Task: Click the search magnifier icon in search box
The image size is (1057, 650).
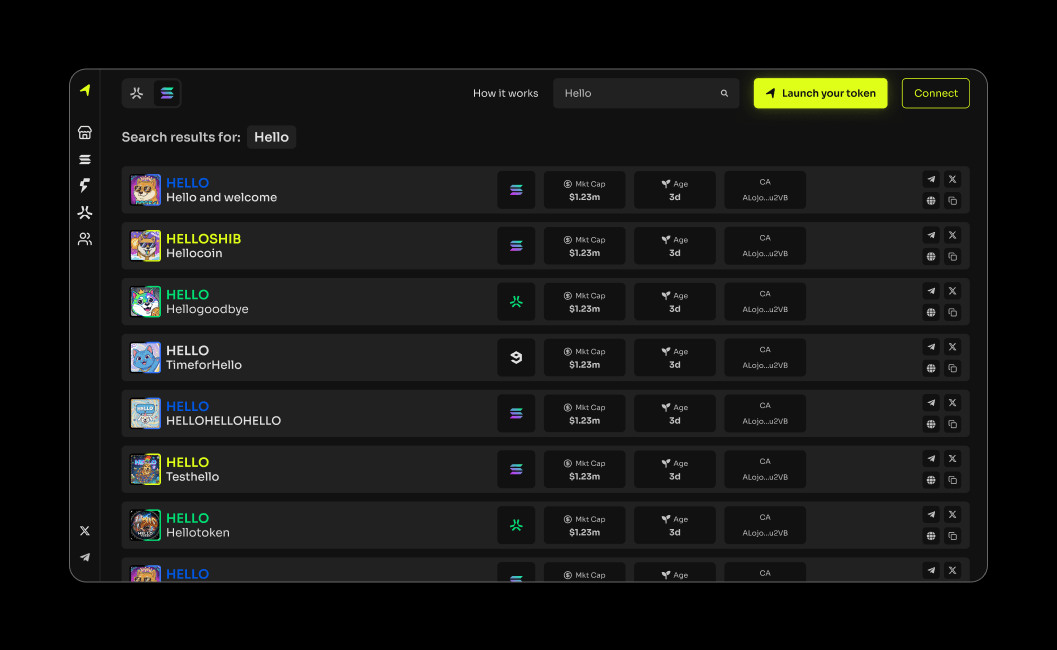Action: (724, 94)
